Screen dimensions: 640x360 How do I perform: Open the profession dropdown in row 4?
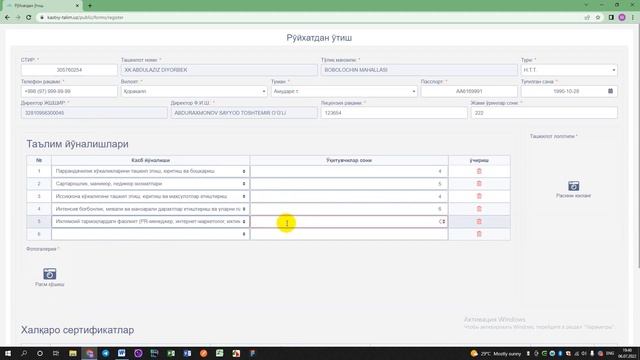150,209
